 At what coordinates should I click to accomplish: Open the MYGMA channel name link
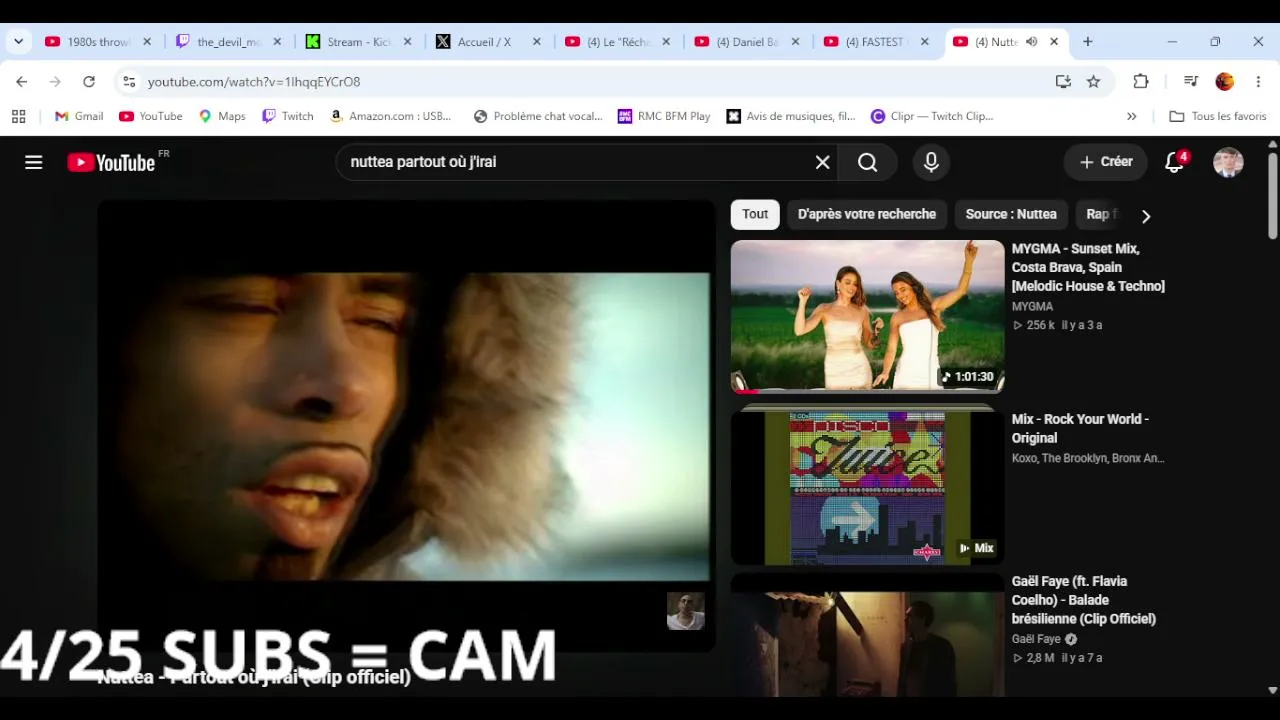pyautogui.click(x=1032, y=307)
